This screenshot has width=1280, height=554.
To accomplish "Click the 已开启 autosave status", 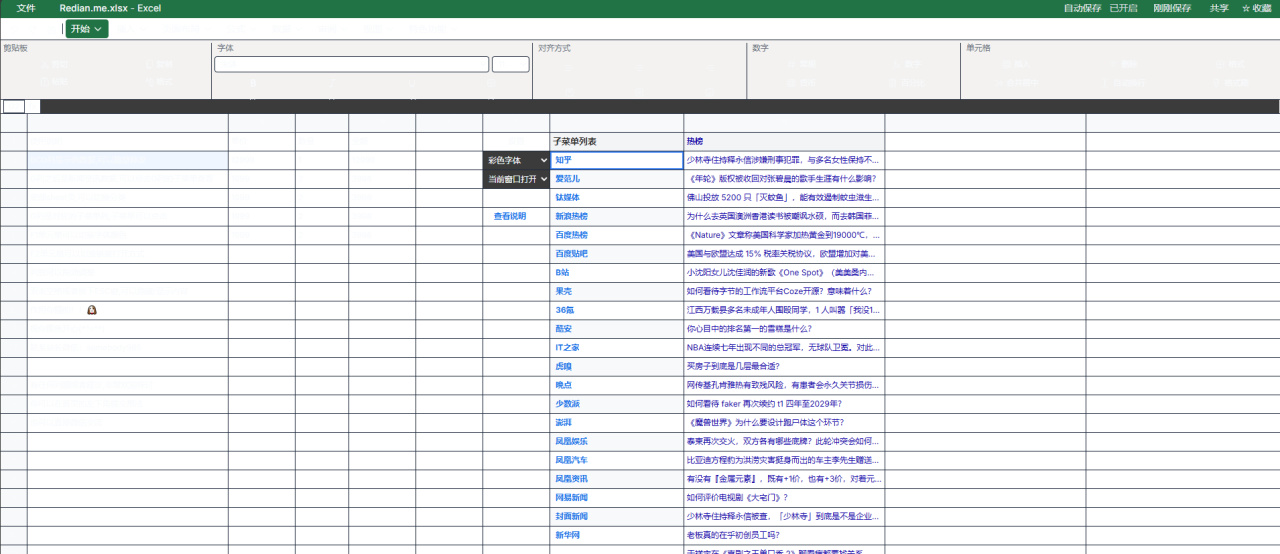I will coord(1124,8).
